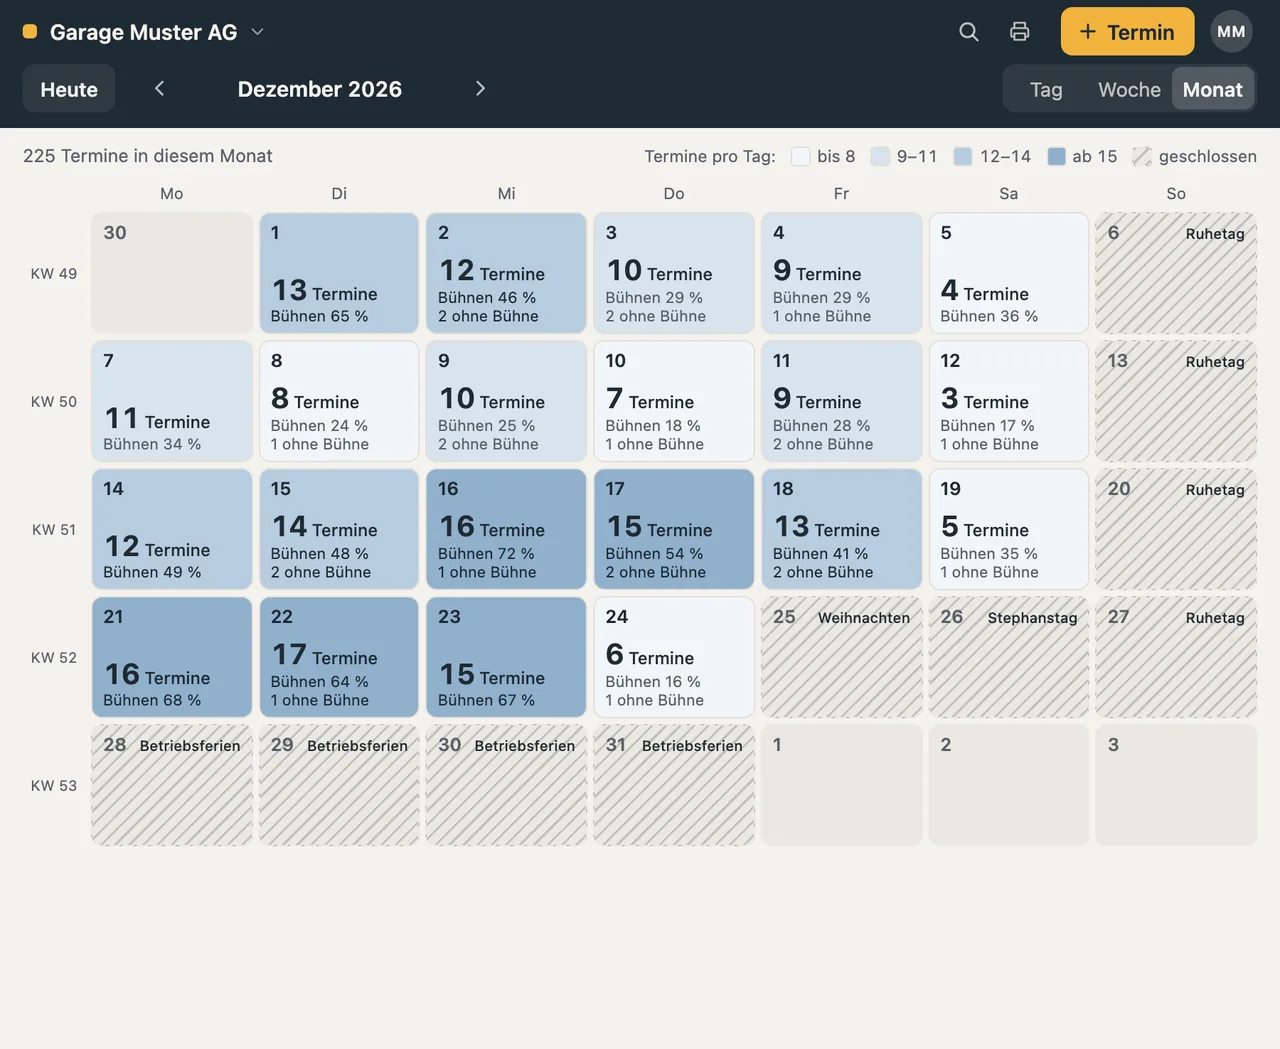Open December 16 with 16 Termine

pos(506,529)
